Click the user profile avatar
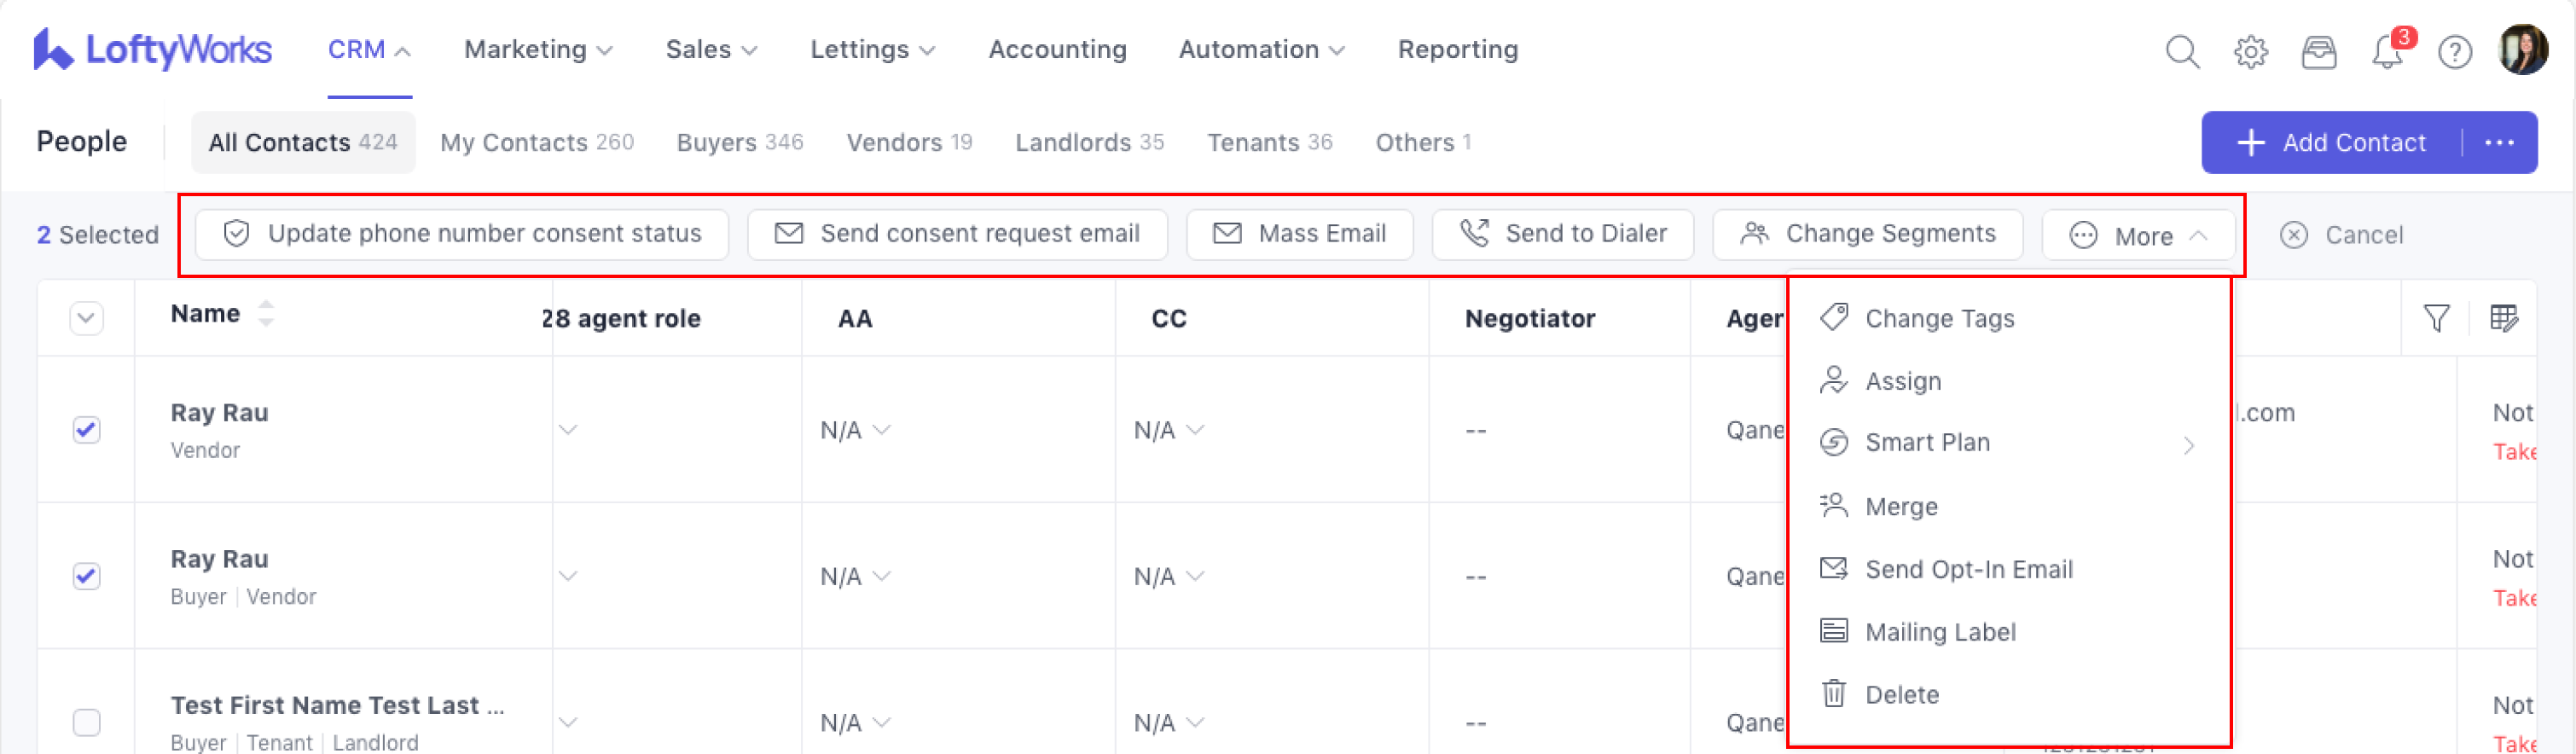 [x=2522, y=50]
